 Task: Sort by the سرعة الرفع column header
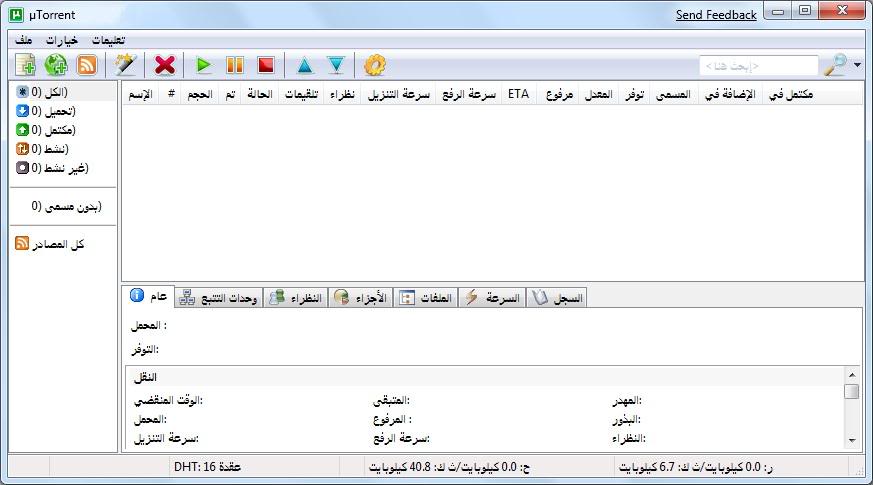(469, 95)
